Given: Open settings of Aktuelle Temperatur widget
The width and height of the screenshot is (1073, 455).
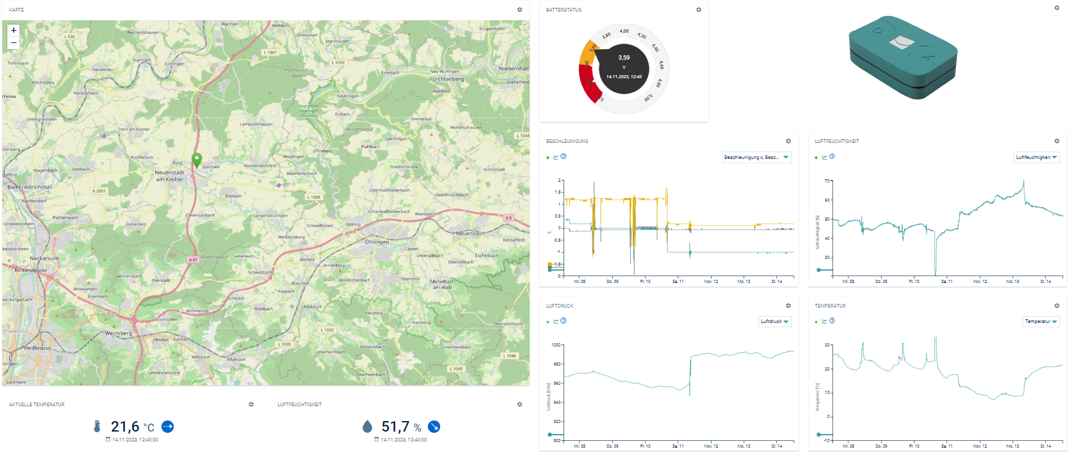Looking at the screenshot, I should point(251,404).
